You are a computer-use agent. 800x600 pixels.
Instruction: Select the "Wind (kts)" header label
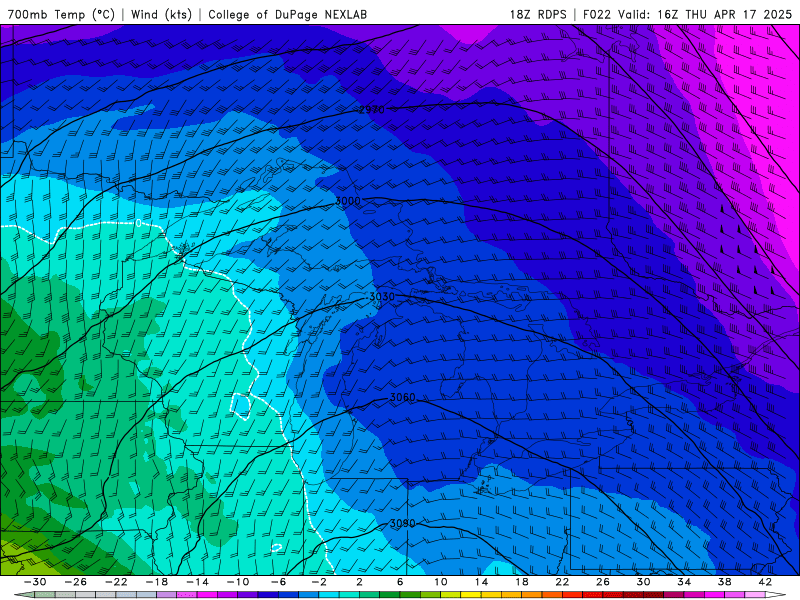161,14
